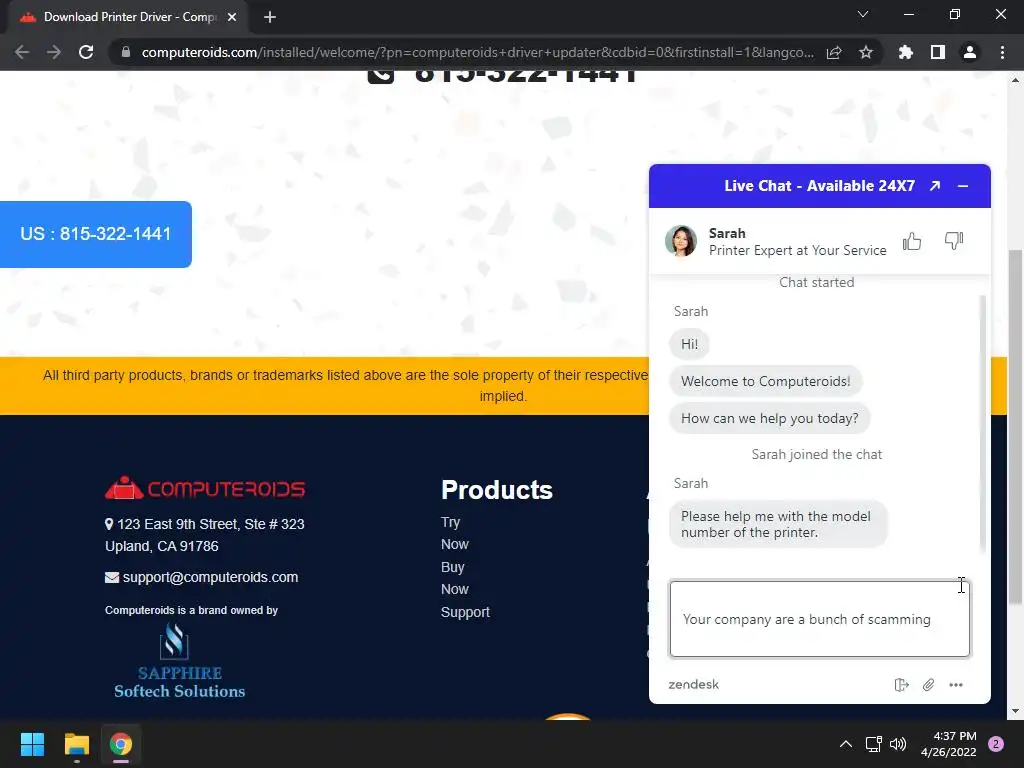This screenshot has width=1024, height=768.
Task: Open Chrome profile menu
Action: [970, 52]
